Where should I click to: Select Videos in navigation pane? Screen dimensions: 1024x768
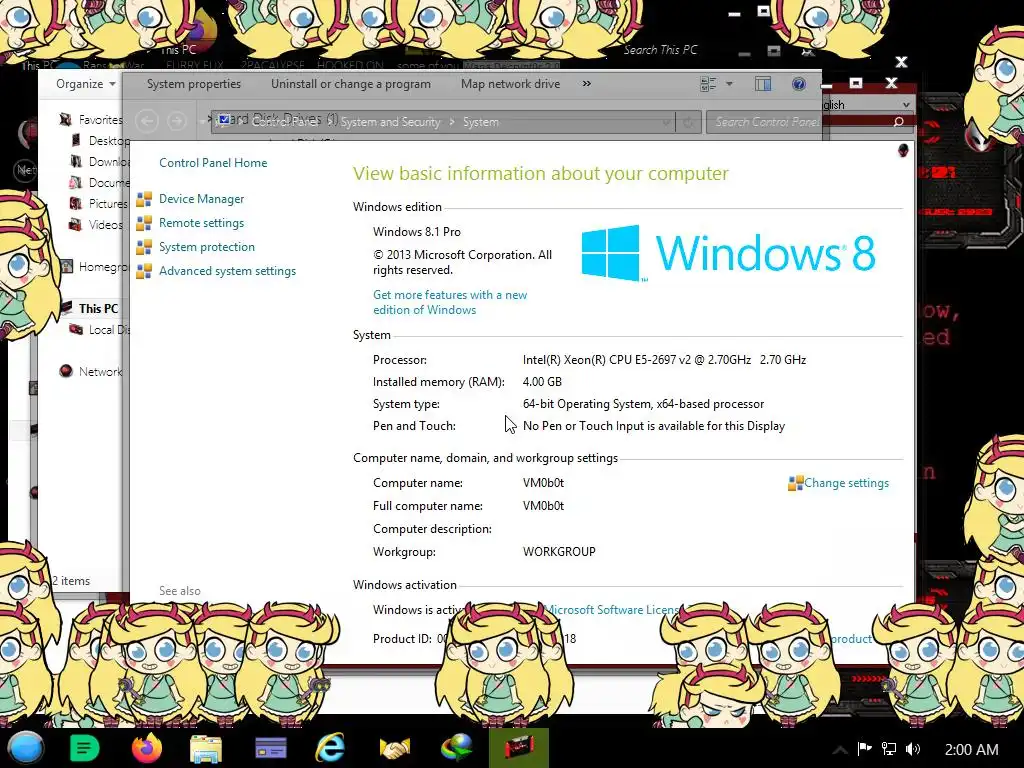pos(105,224)
